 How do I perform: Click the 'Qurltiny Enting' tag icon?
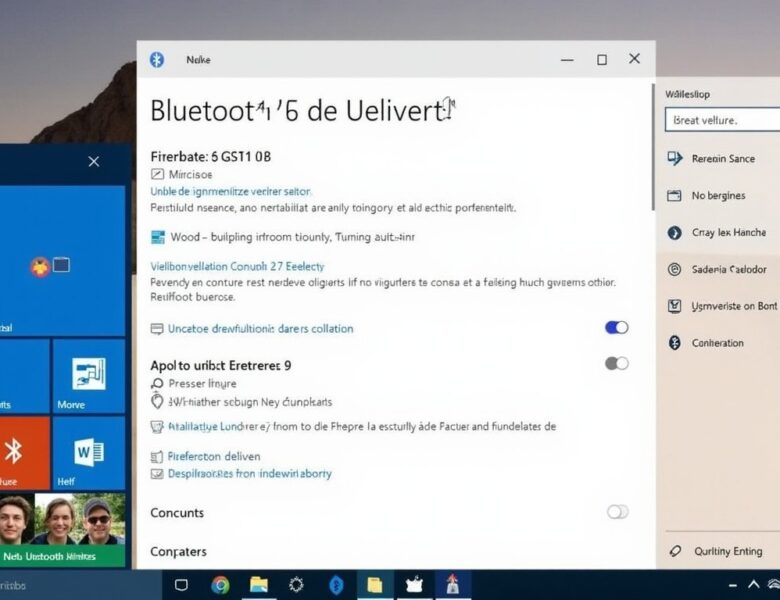[675, 551]
